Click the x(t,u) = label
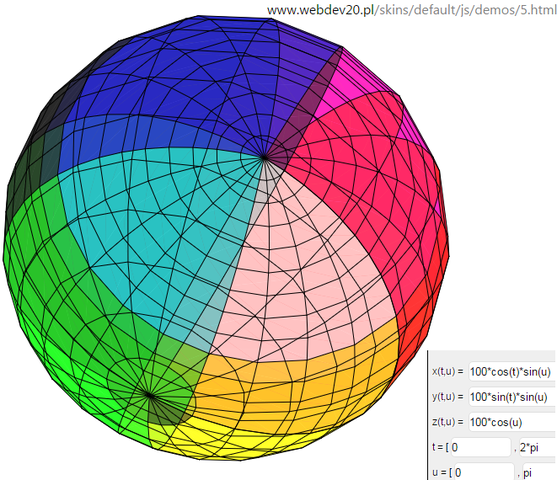 point(448,372)
